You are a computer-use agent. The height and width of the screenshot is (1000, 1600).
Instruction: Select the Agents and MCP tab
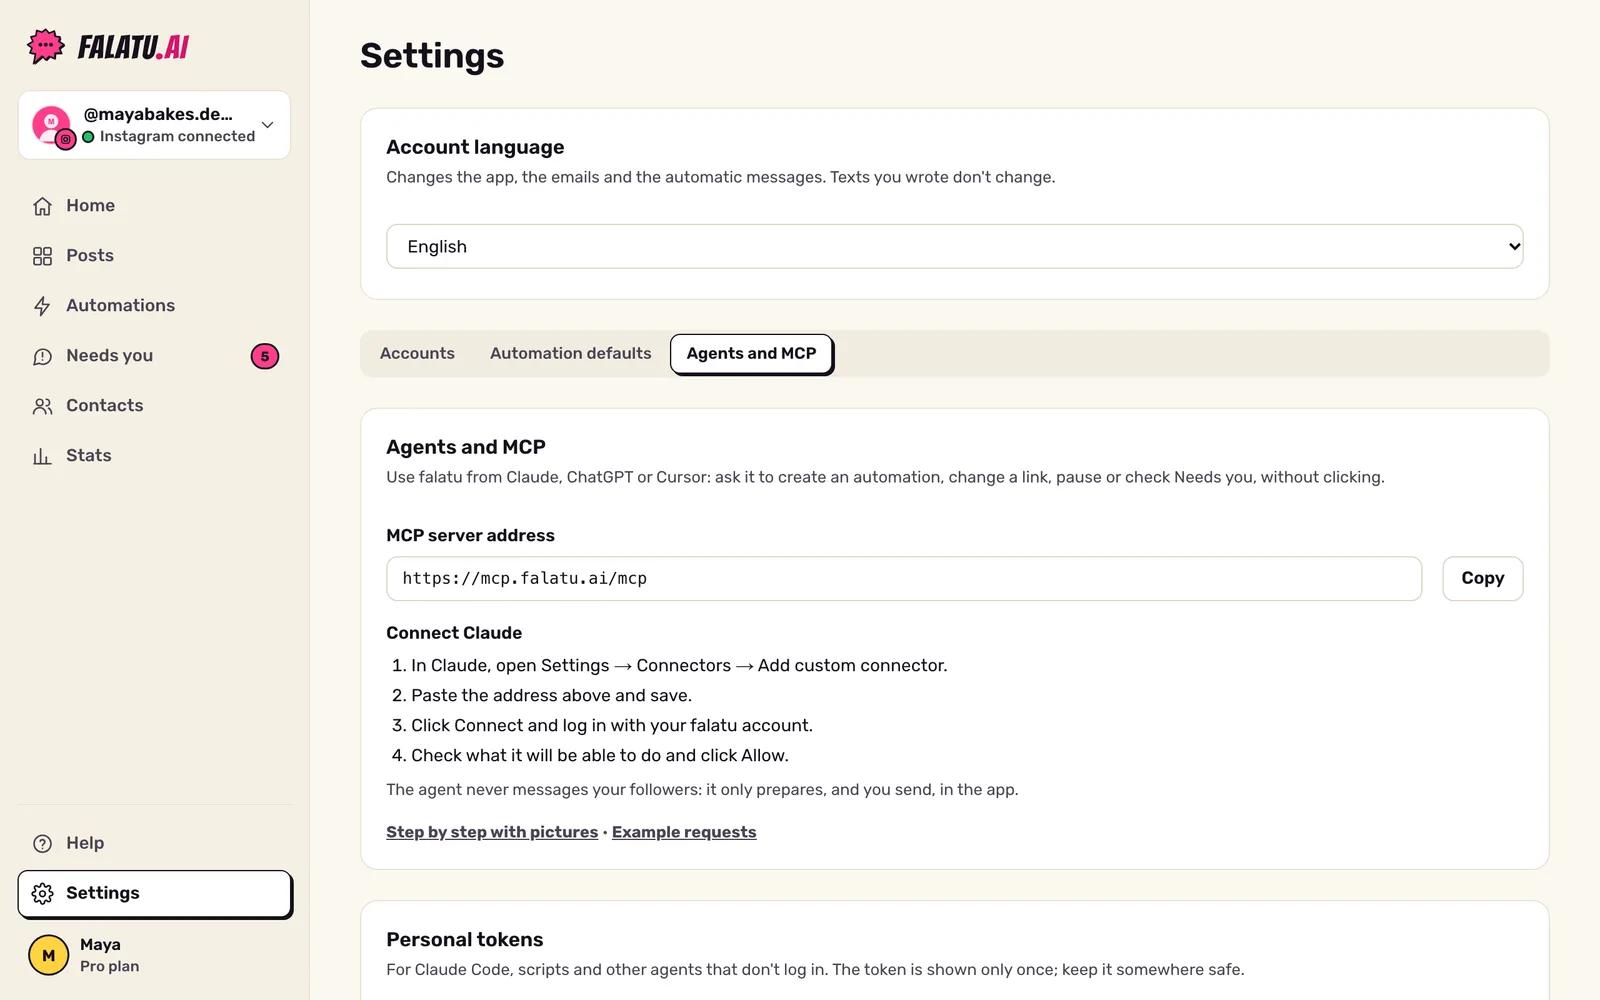(x=751, y=354)
